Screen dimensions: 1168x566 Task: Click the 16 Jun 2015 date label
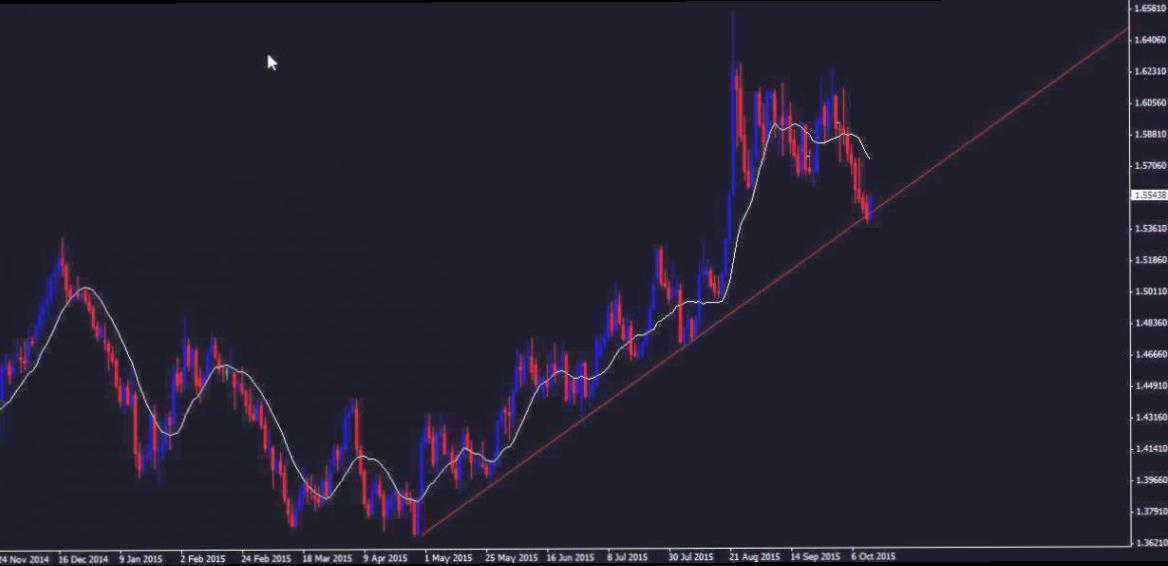(x=571, y=558)
